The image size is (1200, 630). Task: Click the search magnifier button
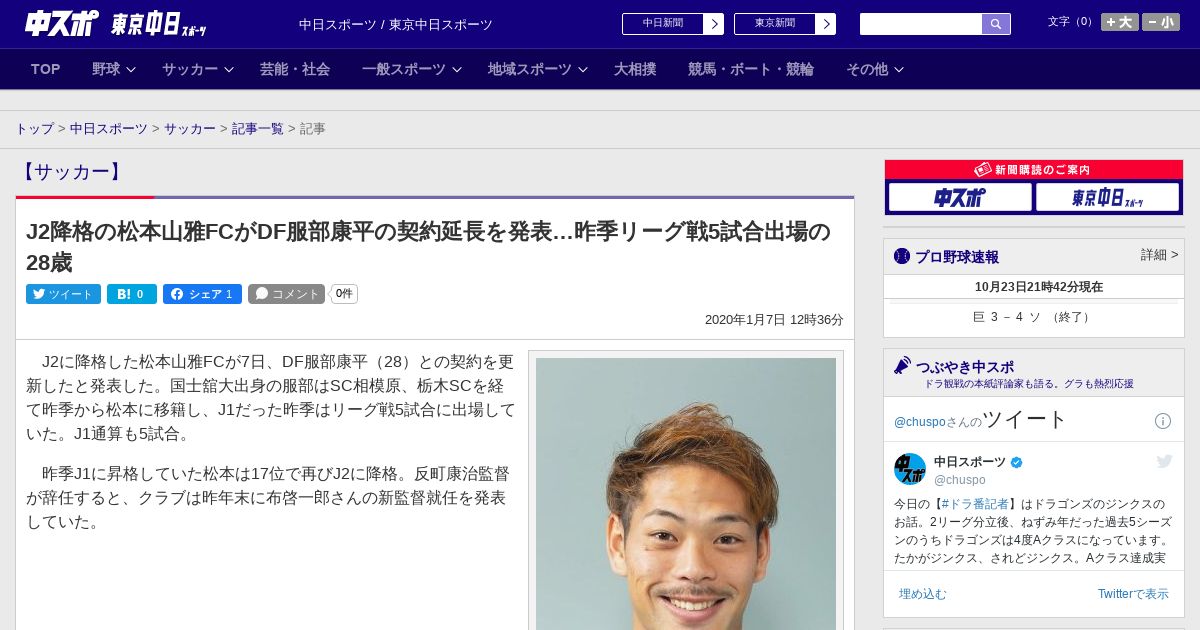click(x=996, y=24)
